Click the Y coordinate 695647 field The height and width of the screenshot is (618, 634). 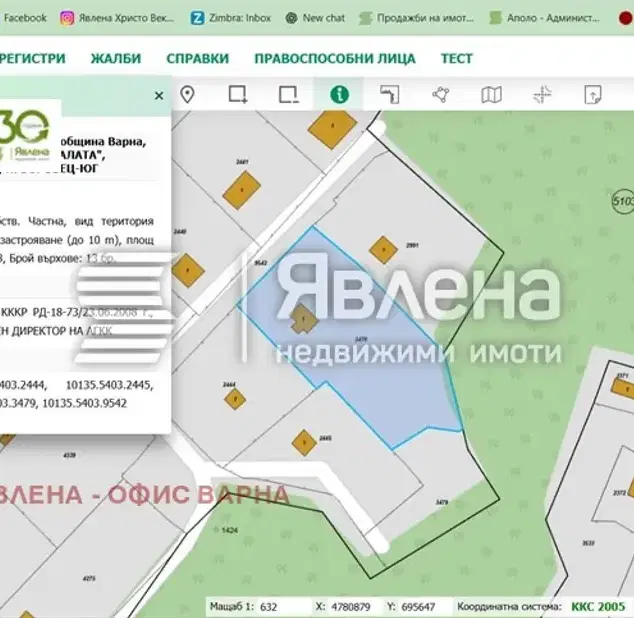click(x=423, y=607)
